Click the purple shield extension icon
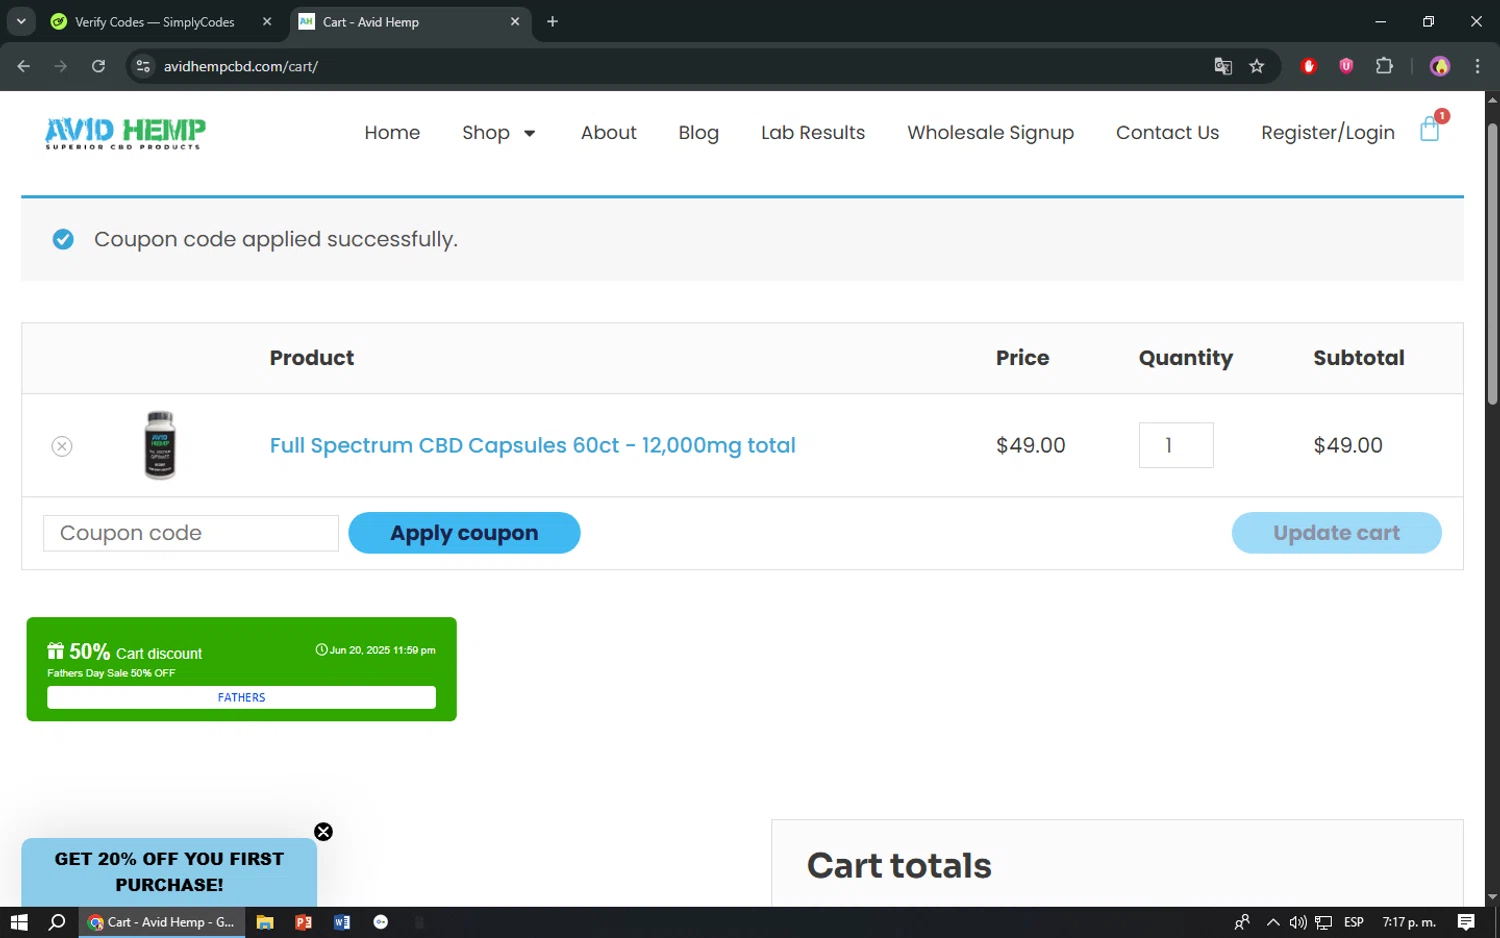The width and height of the screenshot is (1500, 938). (x=1346, y=66)
